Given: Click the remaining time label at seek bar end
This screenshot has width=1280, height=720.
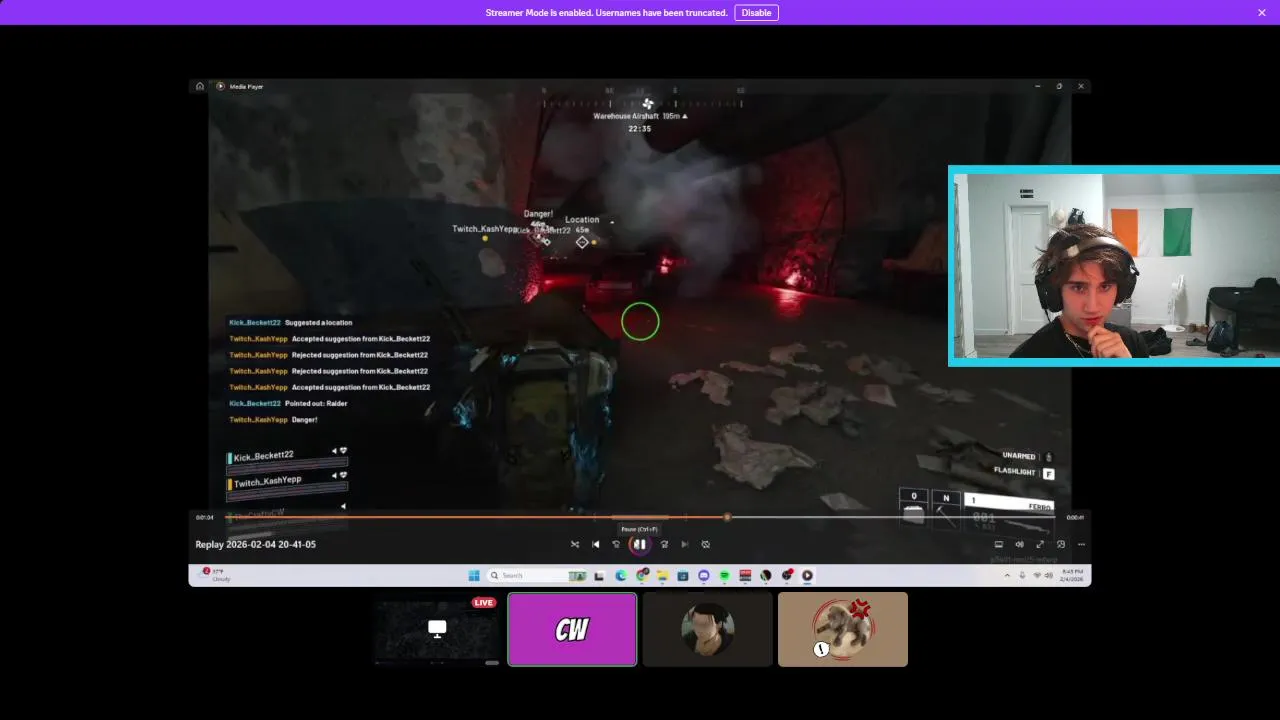Looking at the screenshot, I should (1075, 517).
